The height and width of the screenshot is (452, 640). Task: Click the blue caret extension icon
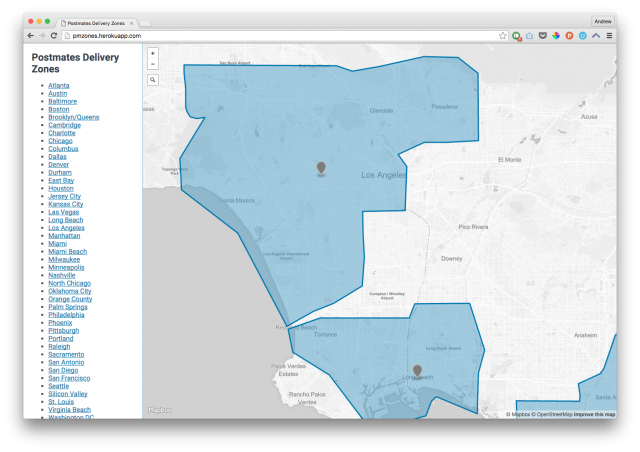point(596,36)
